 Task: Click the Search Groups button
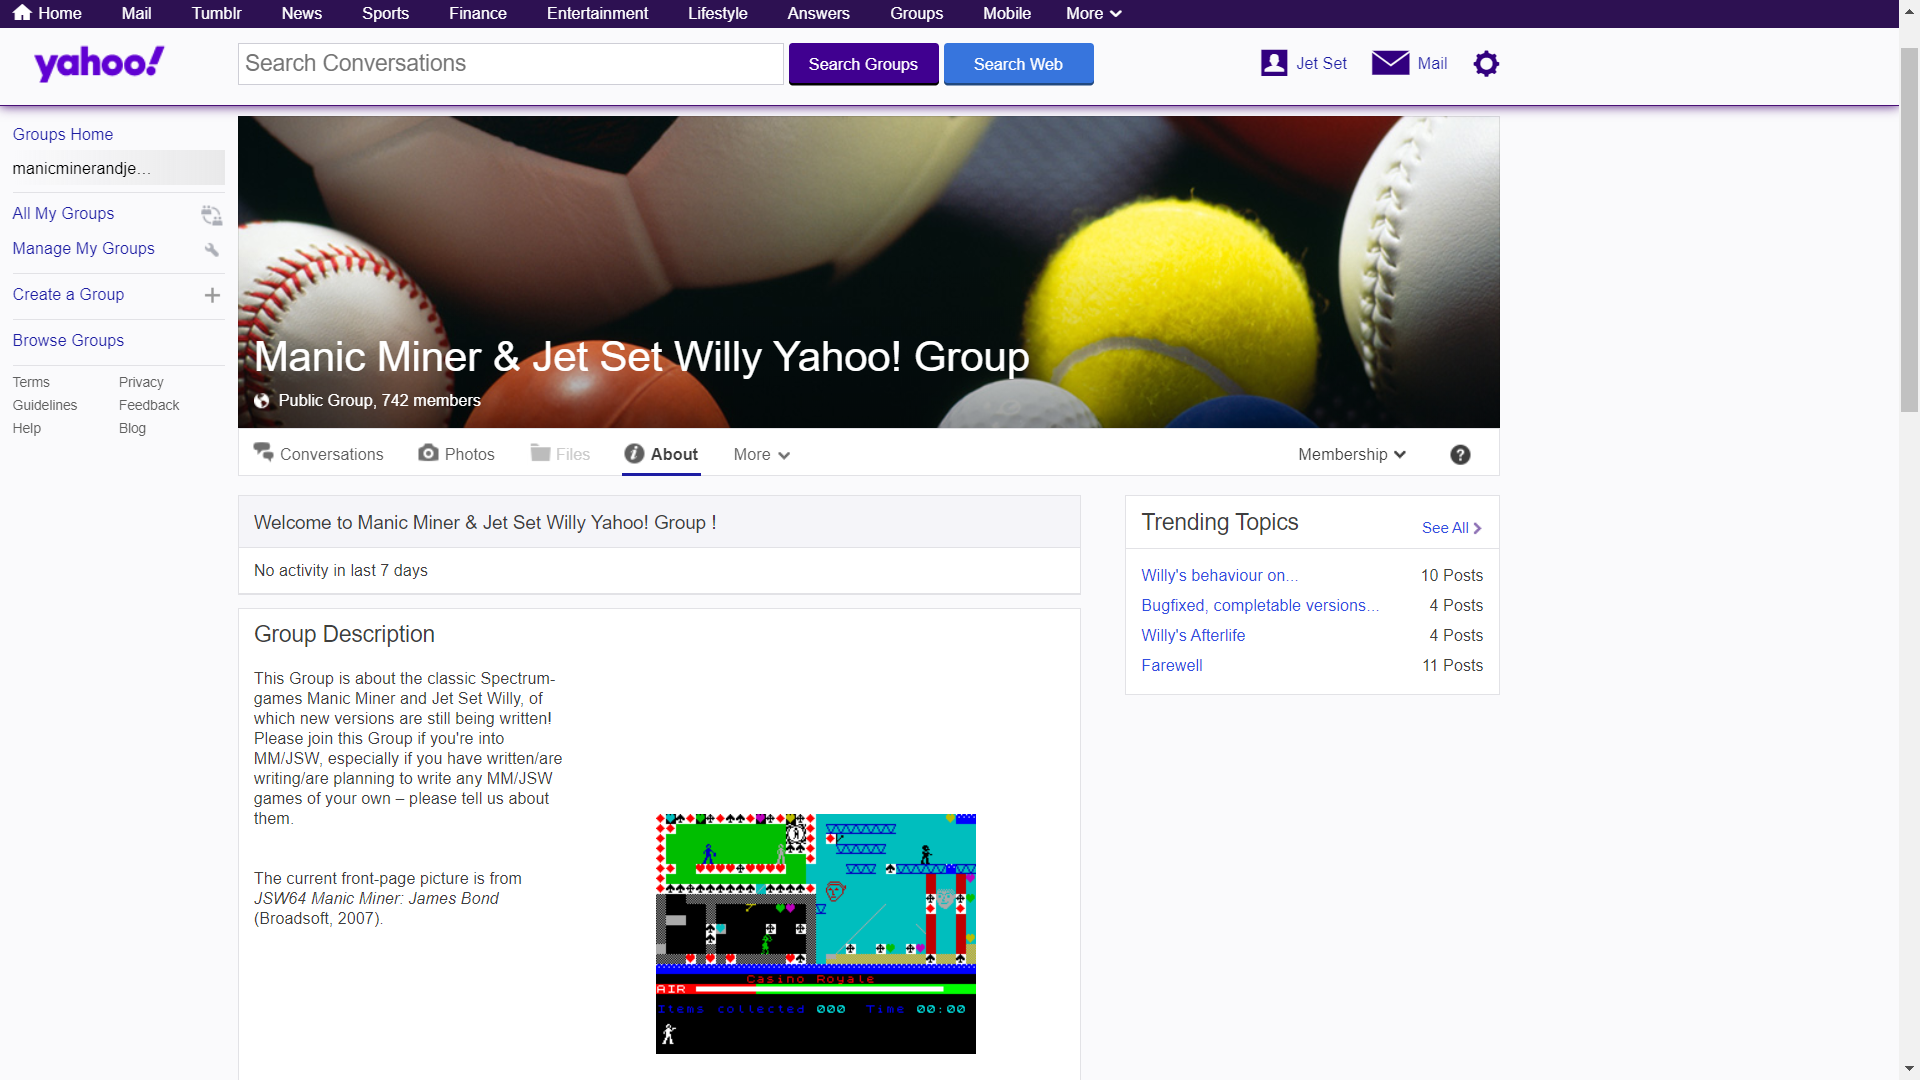pos(863,64)
